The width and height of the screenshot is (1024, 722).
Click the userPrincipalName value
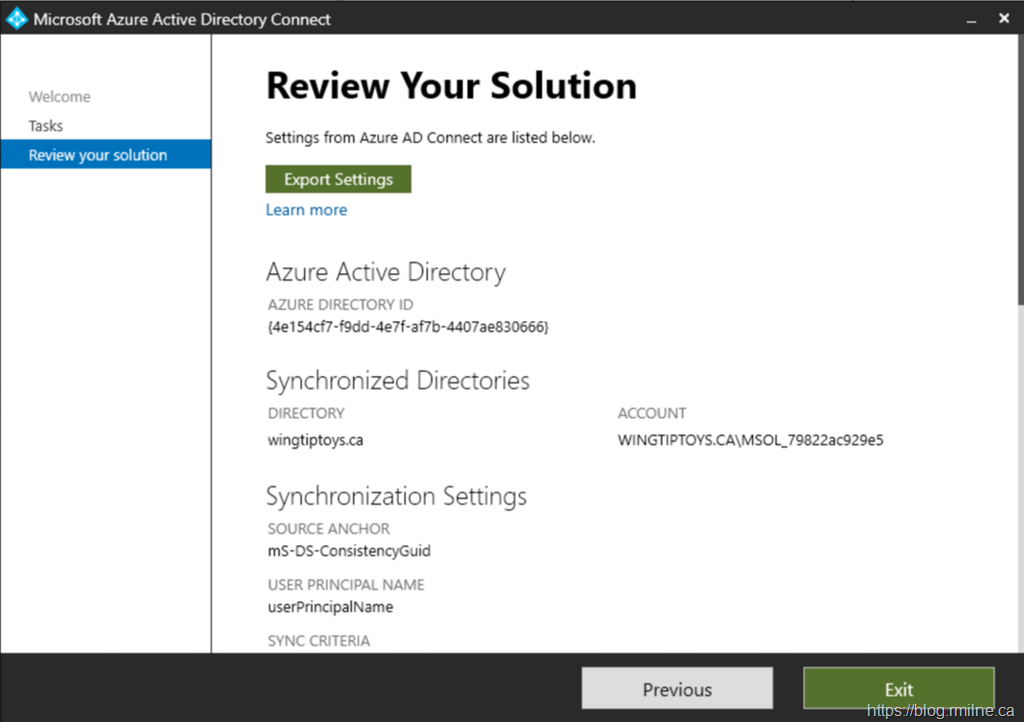pos(330,607)
